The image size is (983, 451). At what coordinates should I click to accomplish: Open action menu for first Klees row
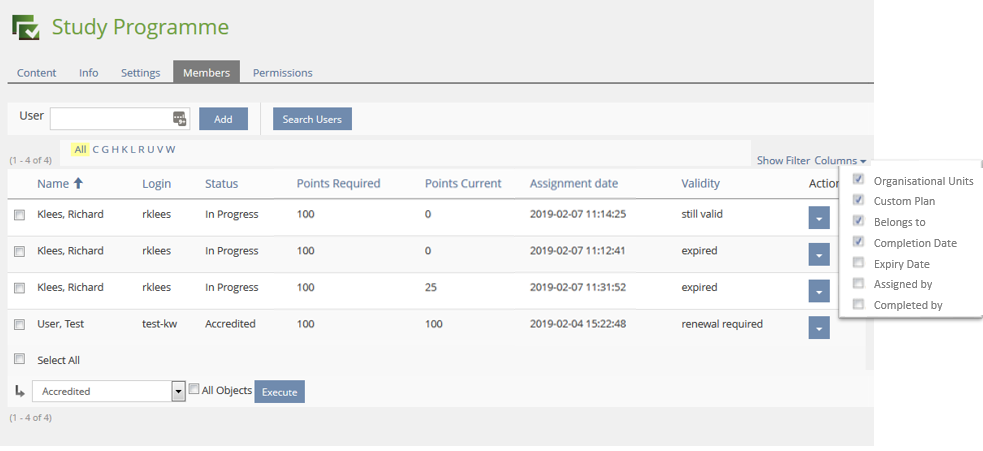(818, 218)
